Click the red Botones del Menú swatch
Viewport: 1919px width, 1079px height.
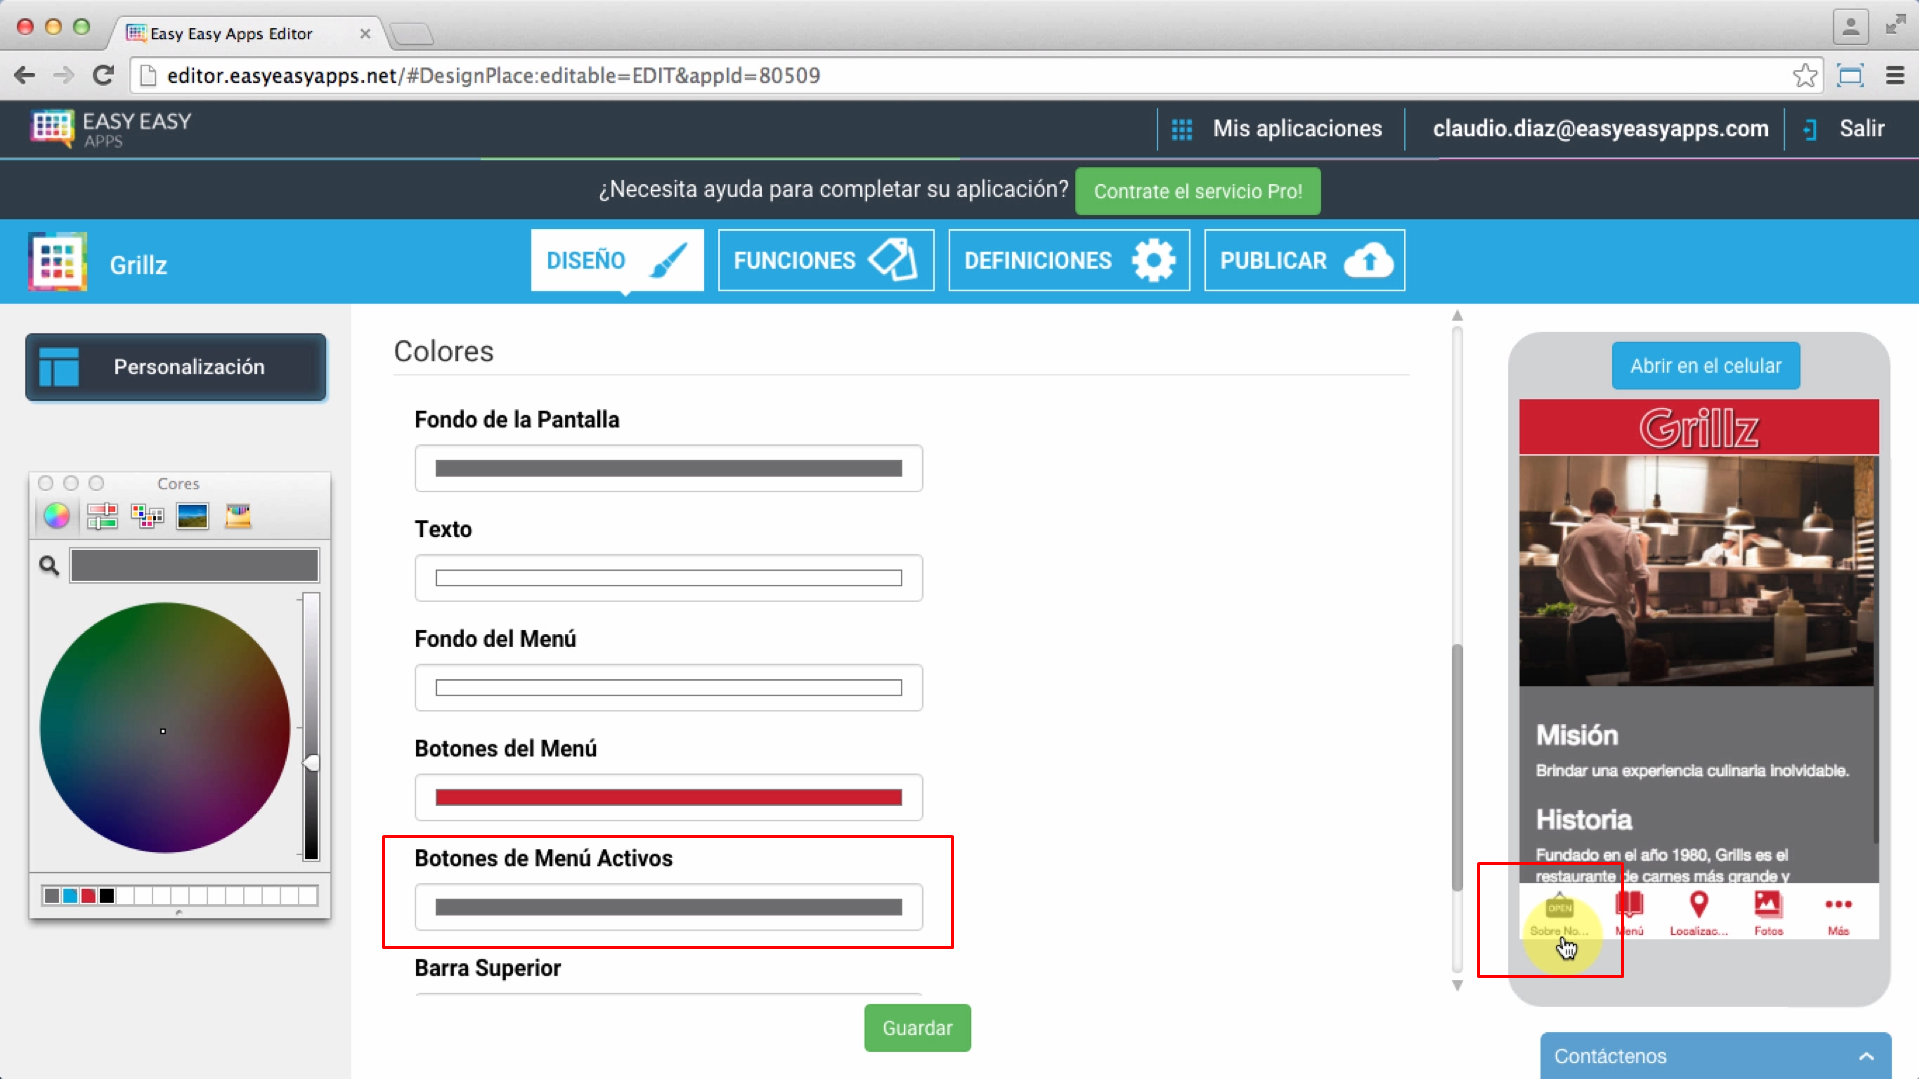[668, 798]
